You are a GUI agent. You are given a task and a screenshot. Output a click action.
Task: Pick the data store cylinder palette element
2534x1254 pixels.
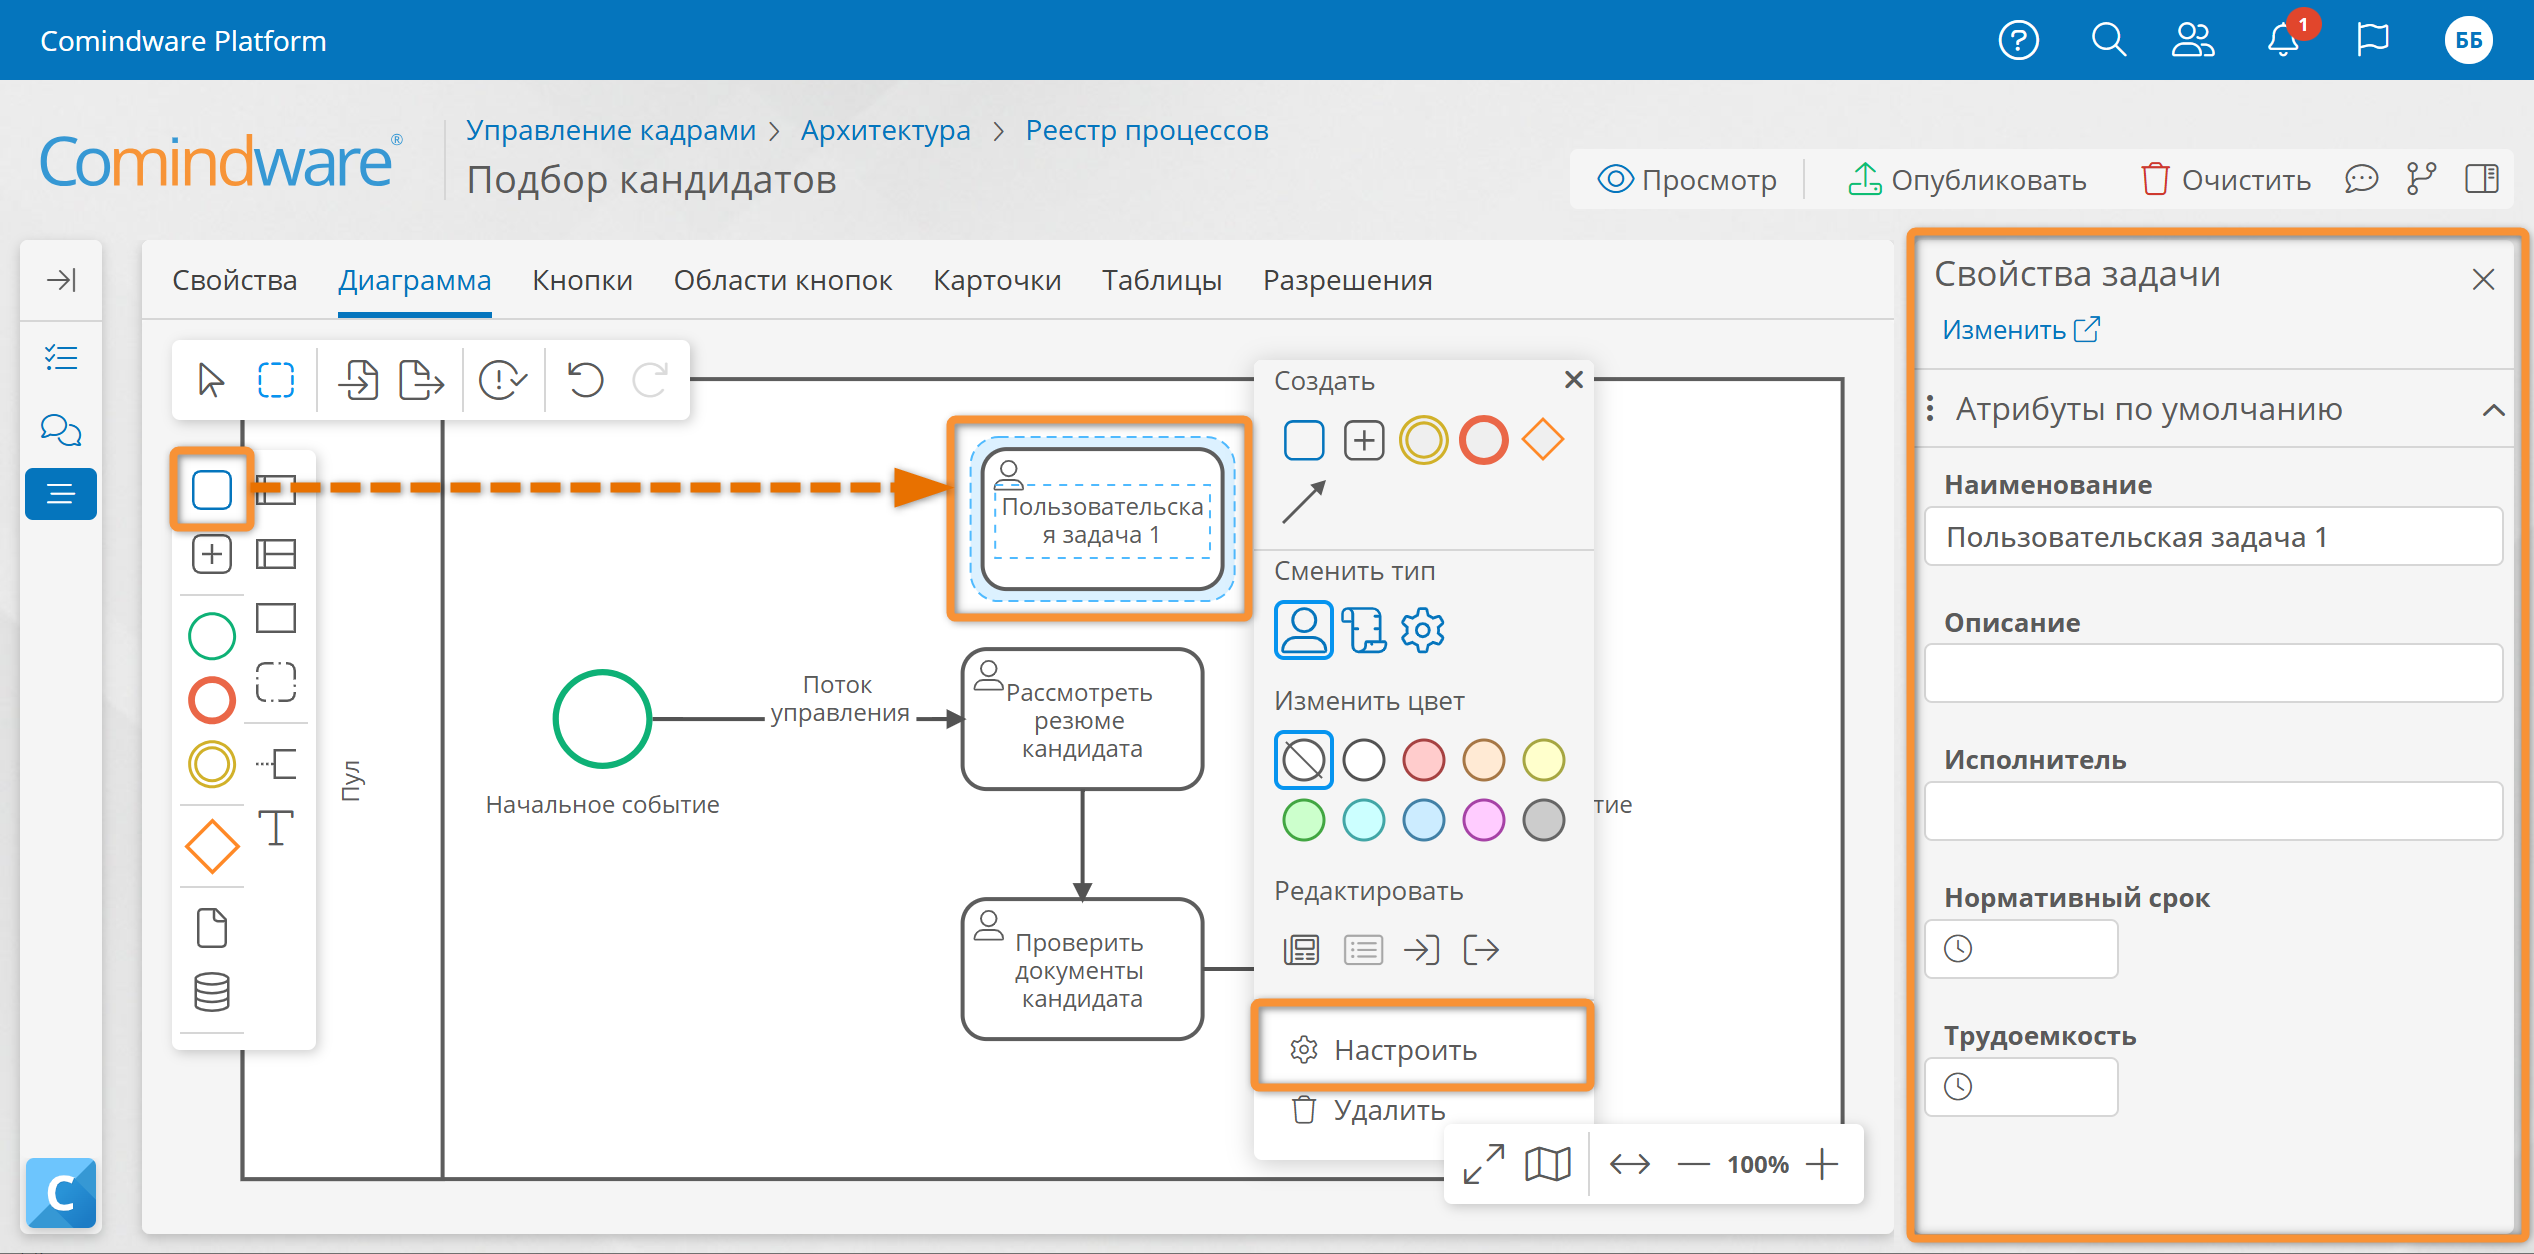[x=212, y=992]
